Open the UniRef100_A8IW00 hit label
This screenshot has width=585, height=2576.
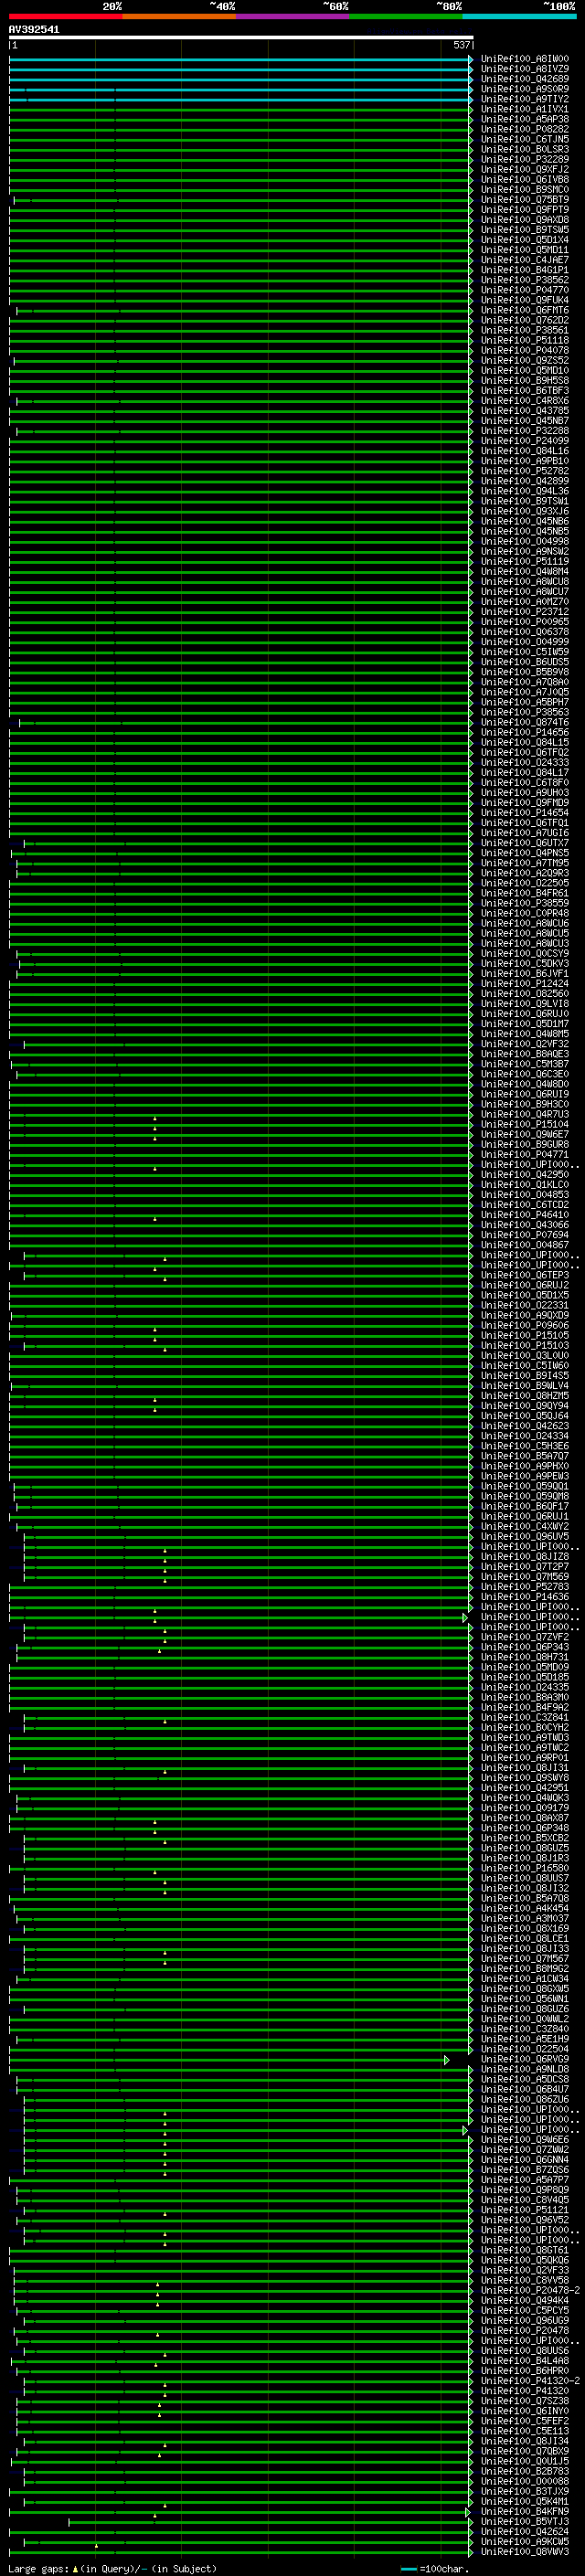click(525, 59)
